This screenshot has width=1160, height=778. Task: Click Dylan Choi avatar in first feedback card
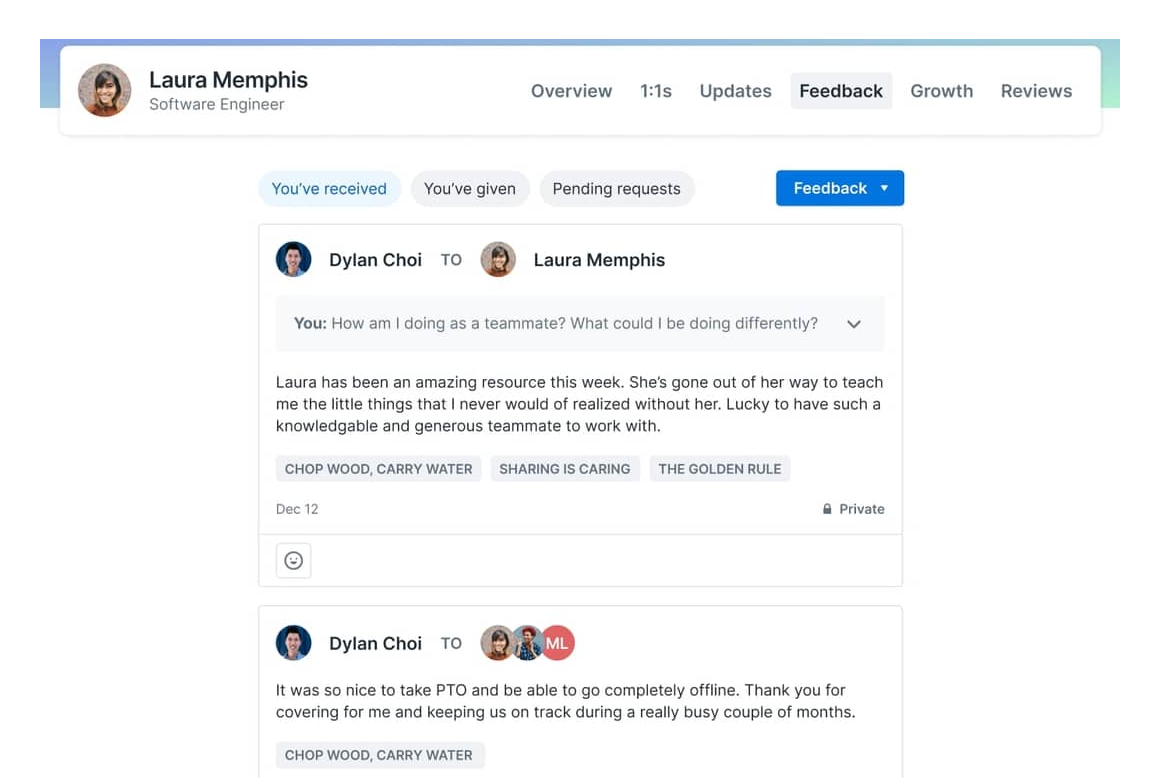pyautogui.click(x=294, y=260)
